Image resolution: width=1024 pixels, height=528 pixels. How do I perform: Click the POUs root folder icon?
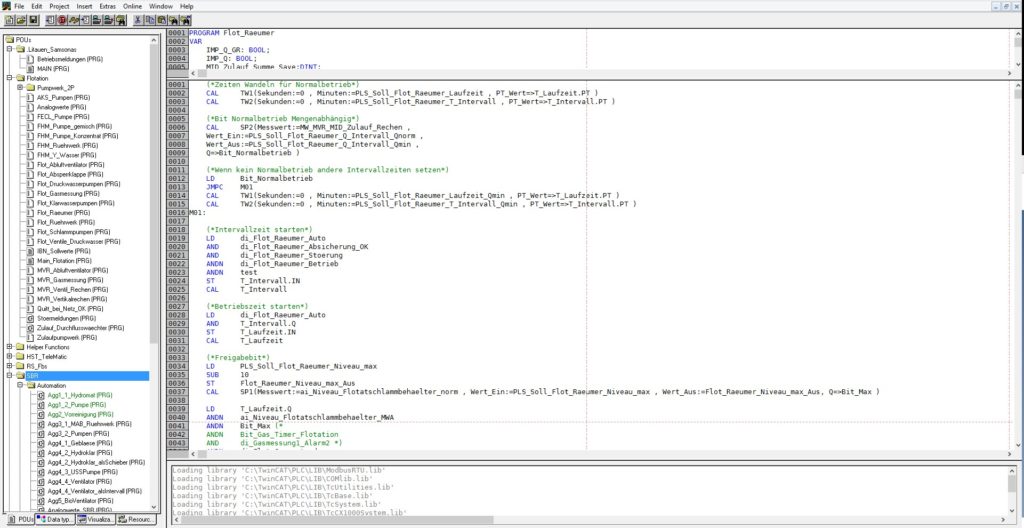pyautogui.click(x=10, y=40)
